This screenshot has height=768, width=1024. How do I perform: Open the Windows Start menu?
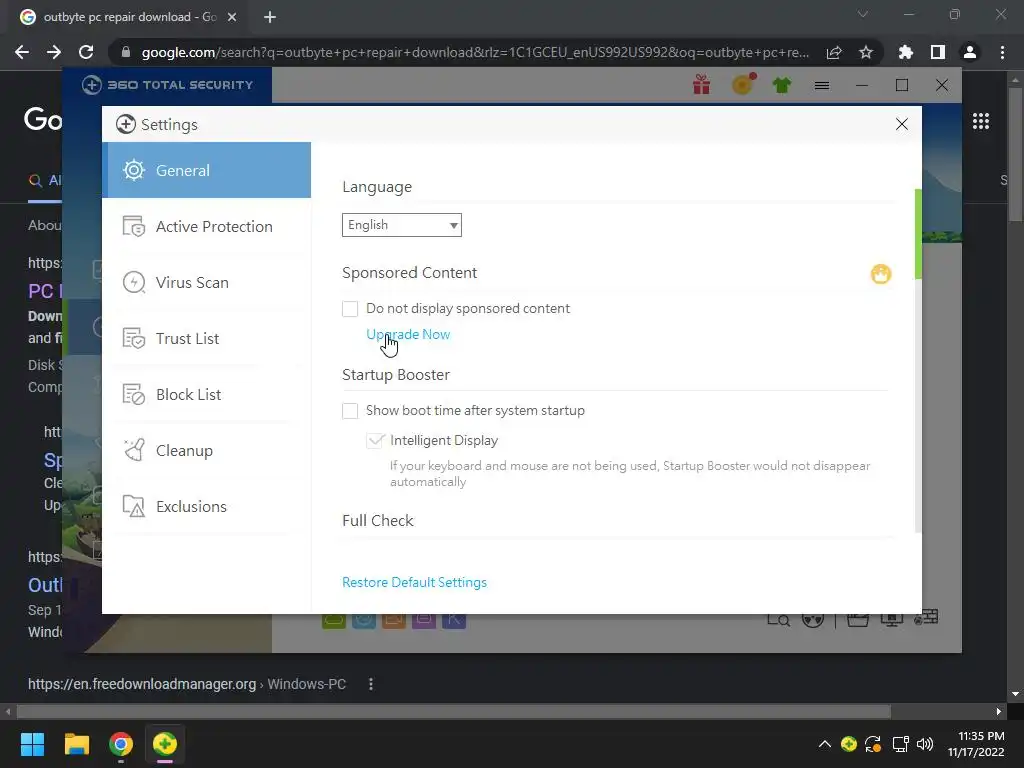point(32,744)
